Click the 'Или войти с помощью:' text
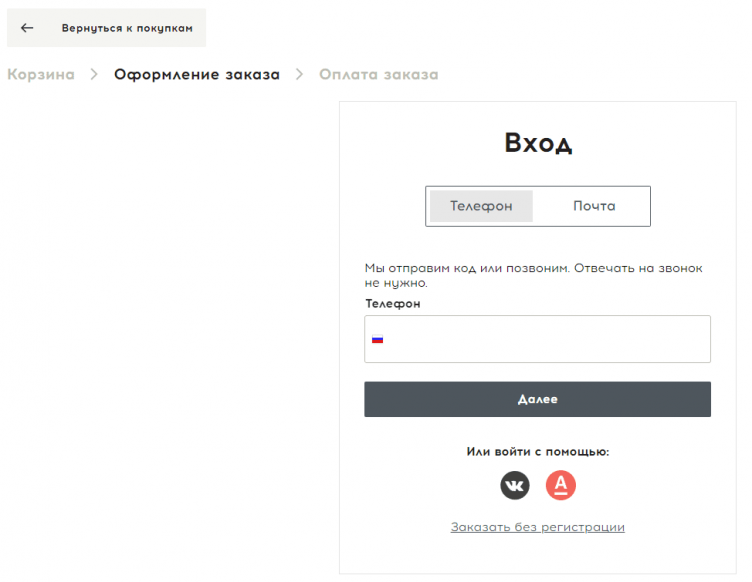Image resolution: width=752 pixels, height=582 pixels. coord(537,452)
